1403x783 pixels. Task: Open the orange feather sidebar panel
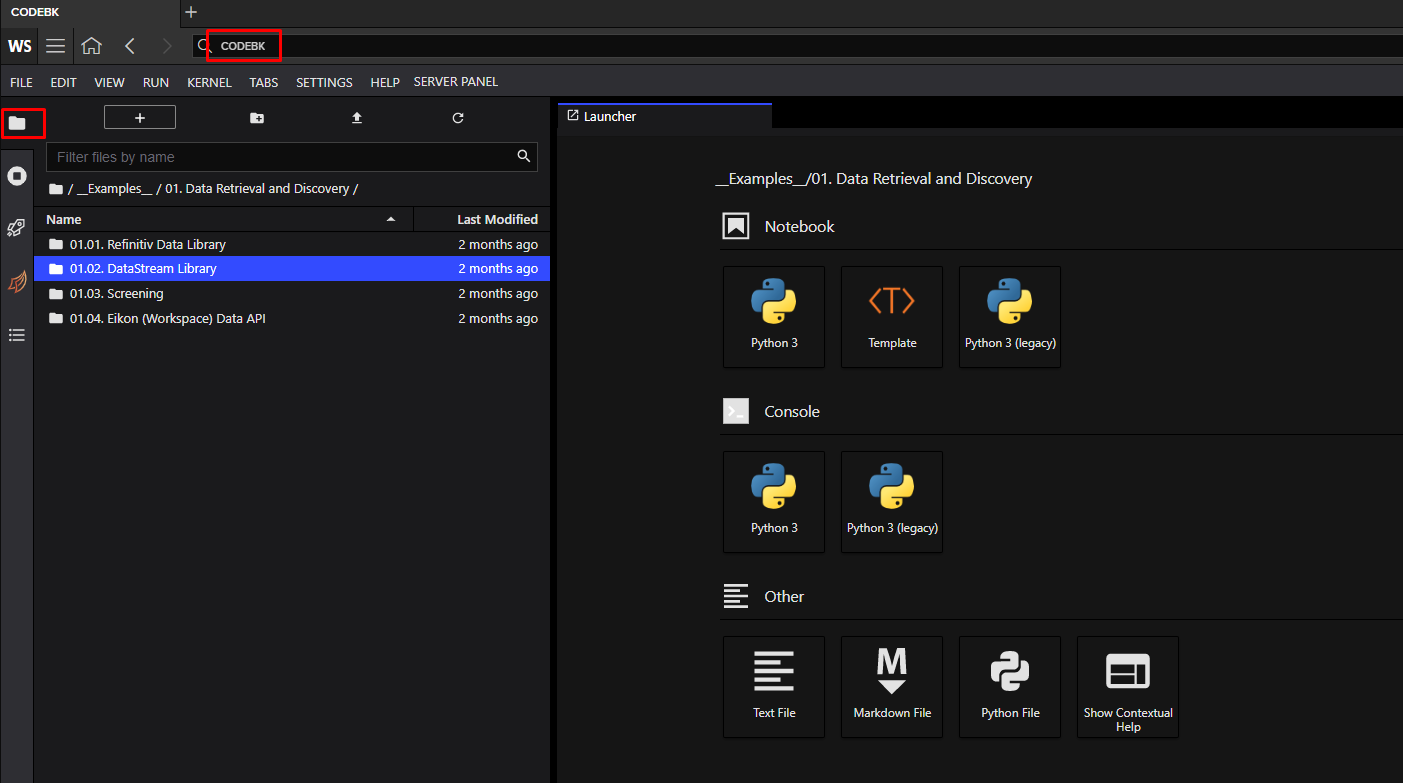click(17, 282)
